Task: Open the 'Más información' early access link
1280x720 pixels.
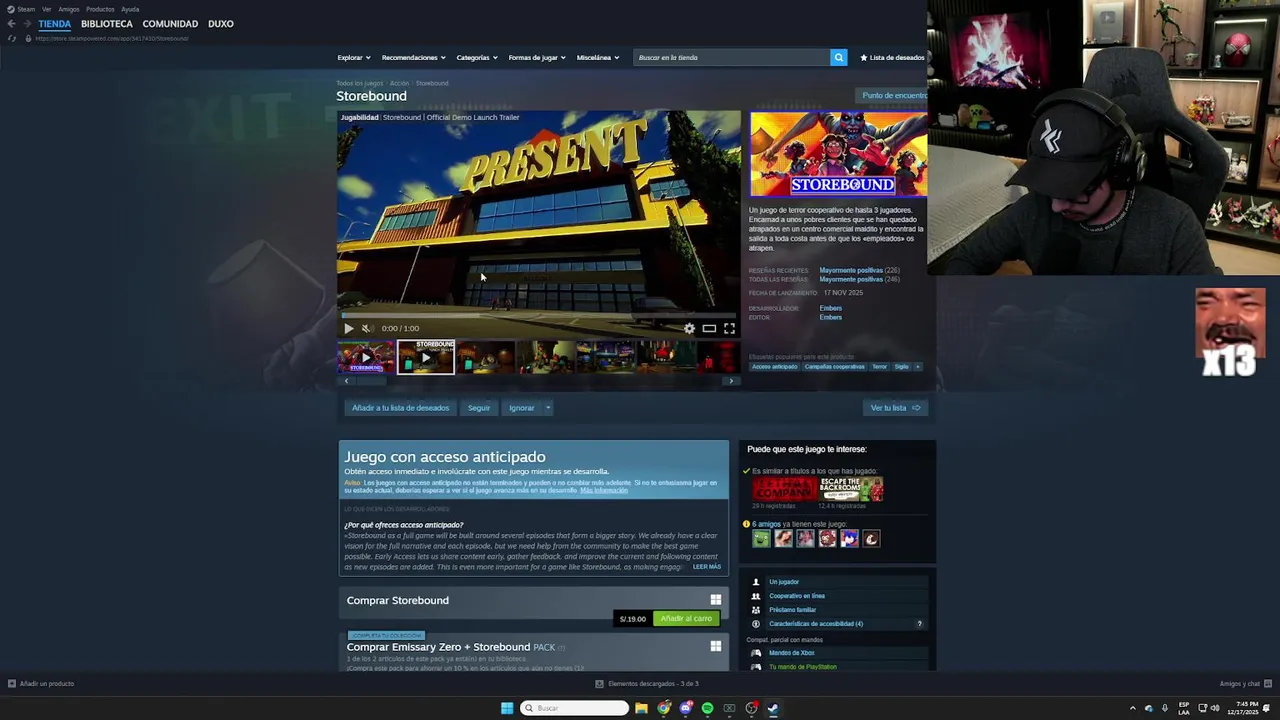Action: [604, 491]
